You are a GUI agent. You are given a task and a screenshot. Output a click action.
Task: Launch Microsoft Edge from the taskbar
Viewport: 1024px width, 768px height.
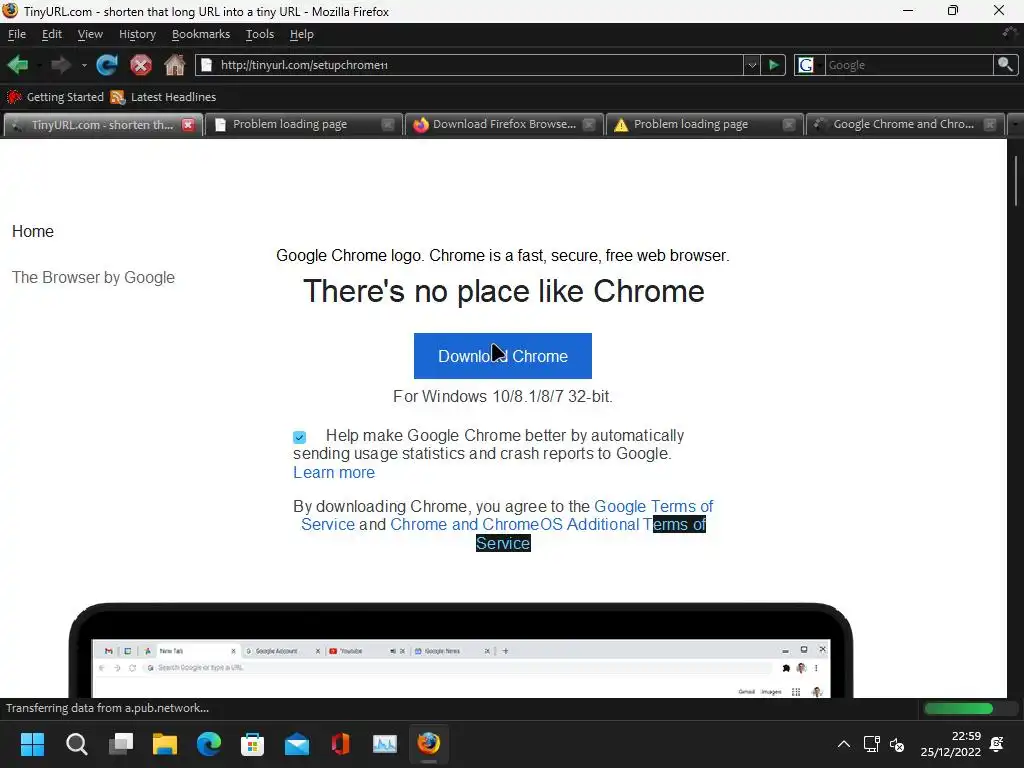click(x=209, y=744)
